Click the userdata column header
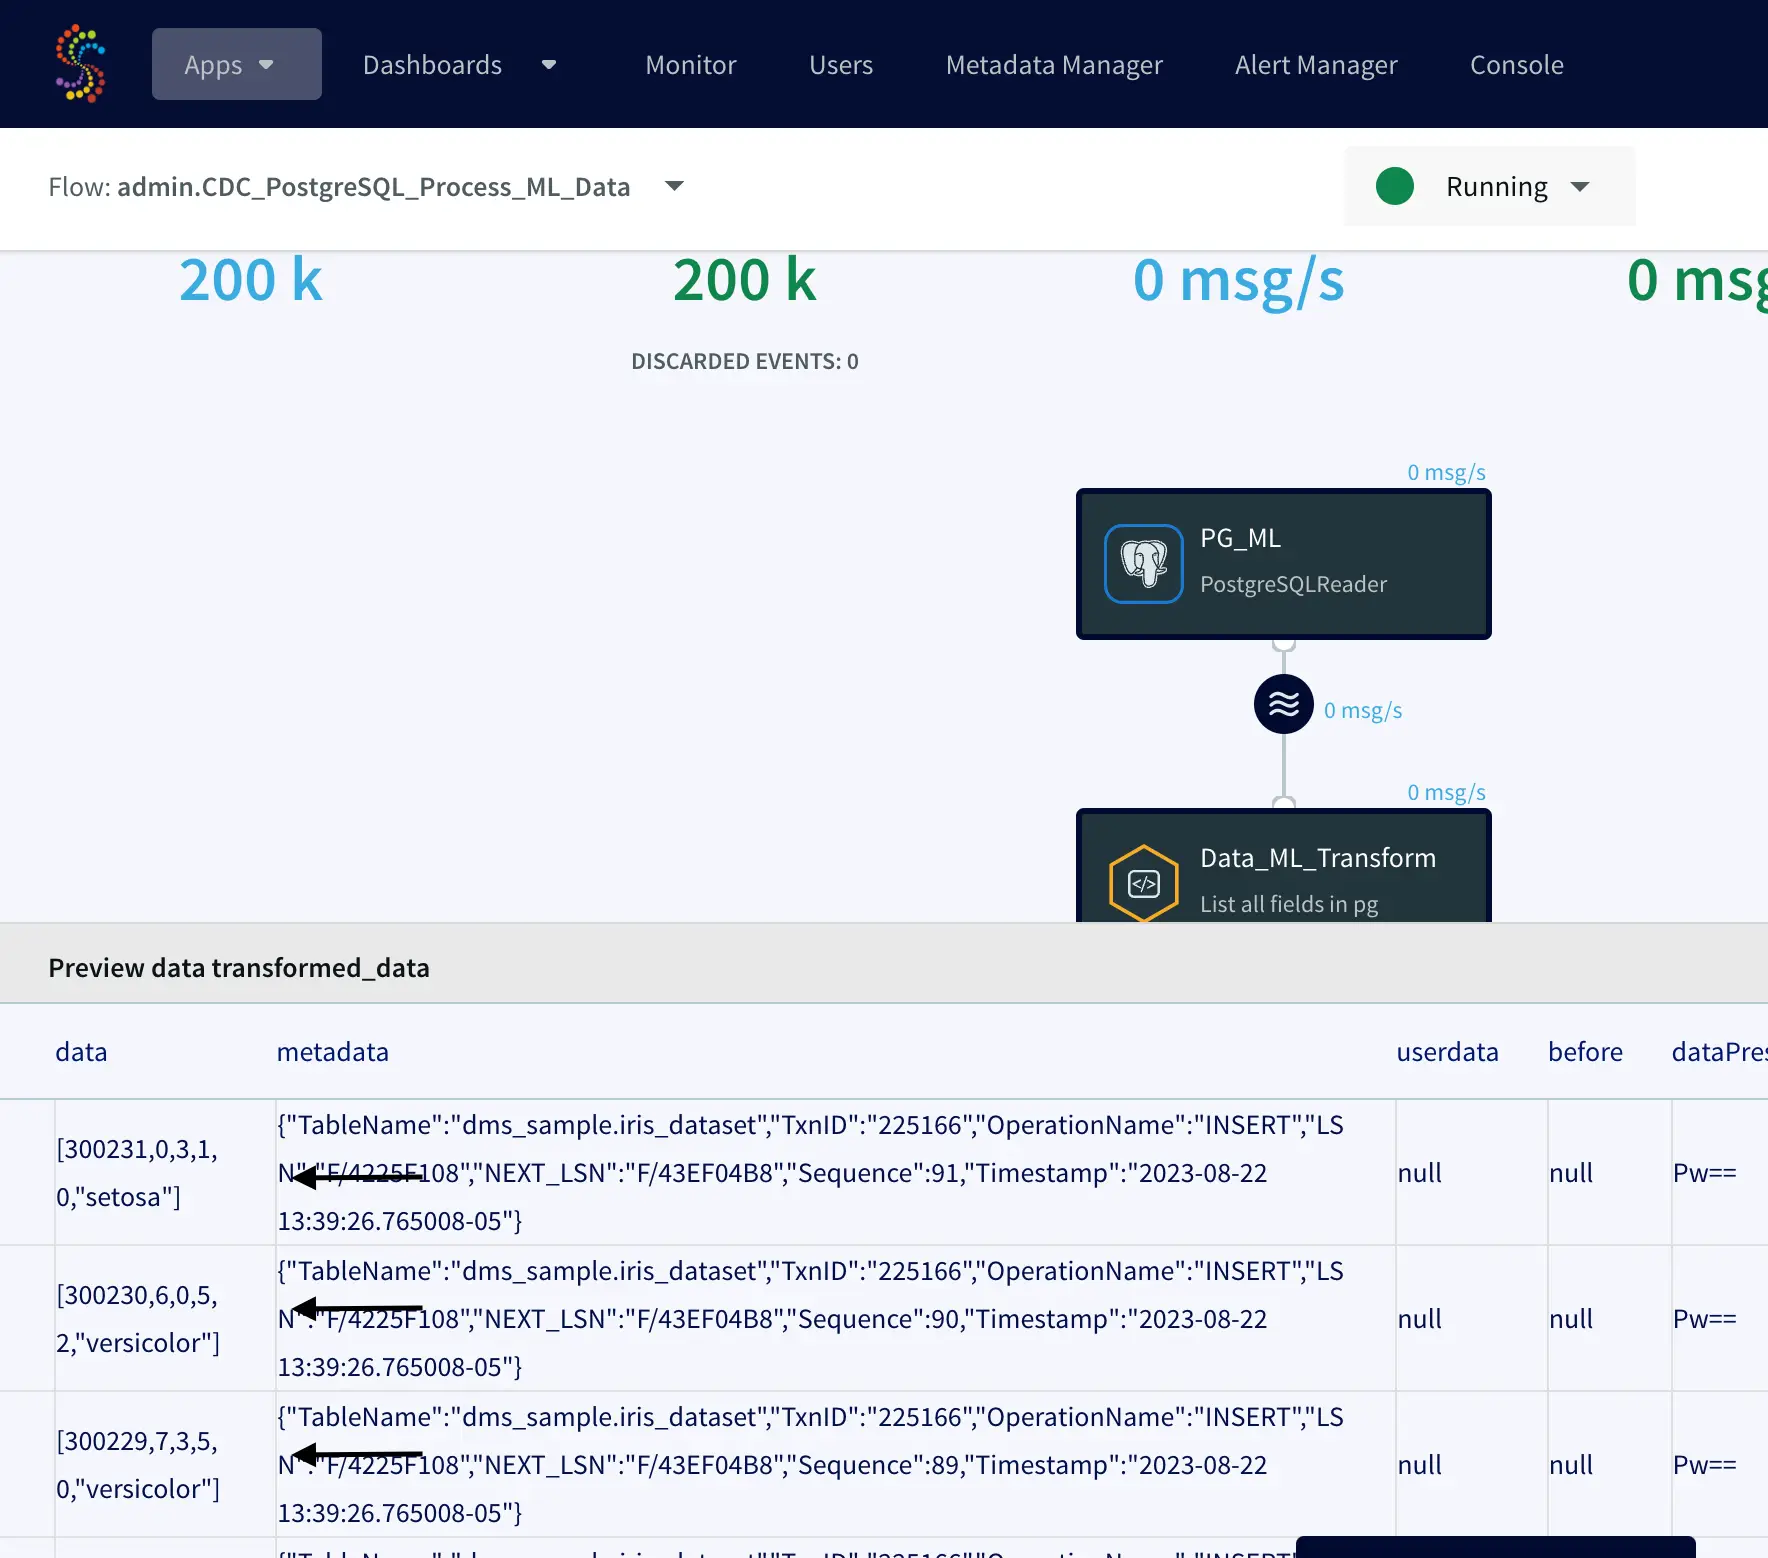This screenshot has height=1558, width=1768. [x=1446, y=1052]
